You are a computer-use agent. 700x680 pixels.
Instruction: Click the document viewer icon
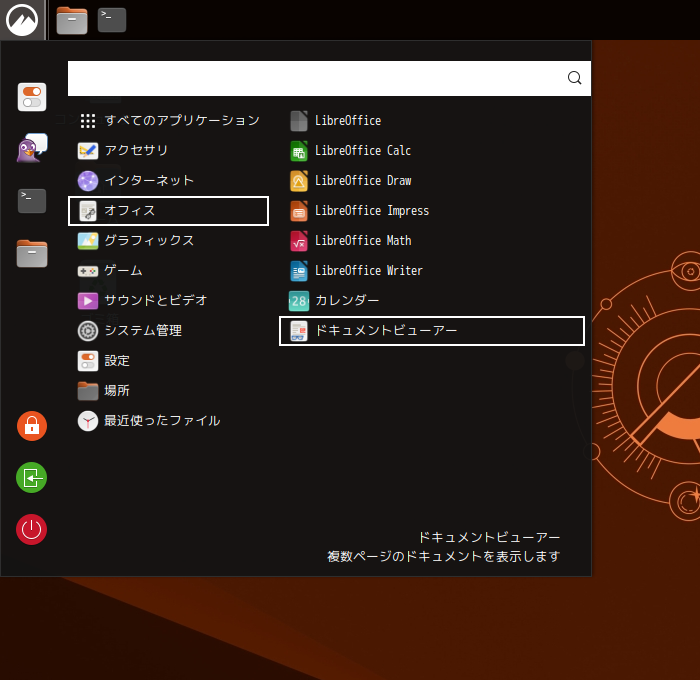[x=299, y=331]
